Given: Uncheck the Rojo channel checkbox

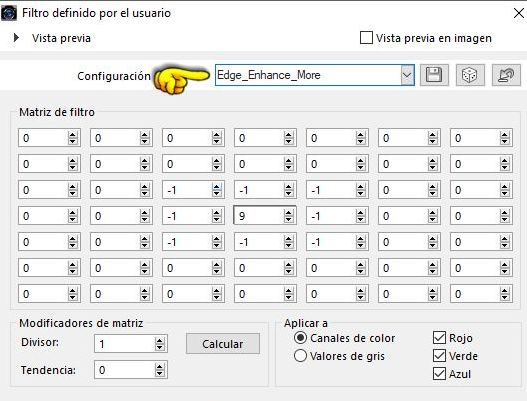Looking at the screenshot, I should click(439, 337).
